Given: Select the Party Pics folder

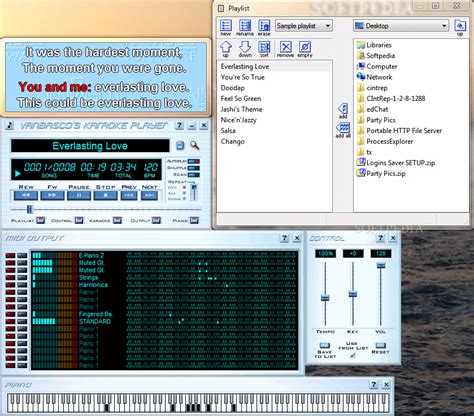Looking at the screenshot, I should pos(381,120).
